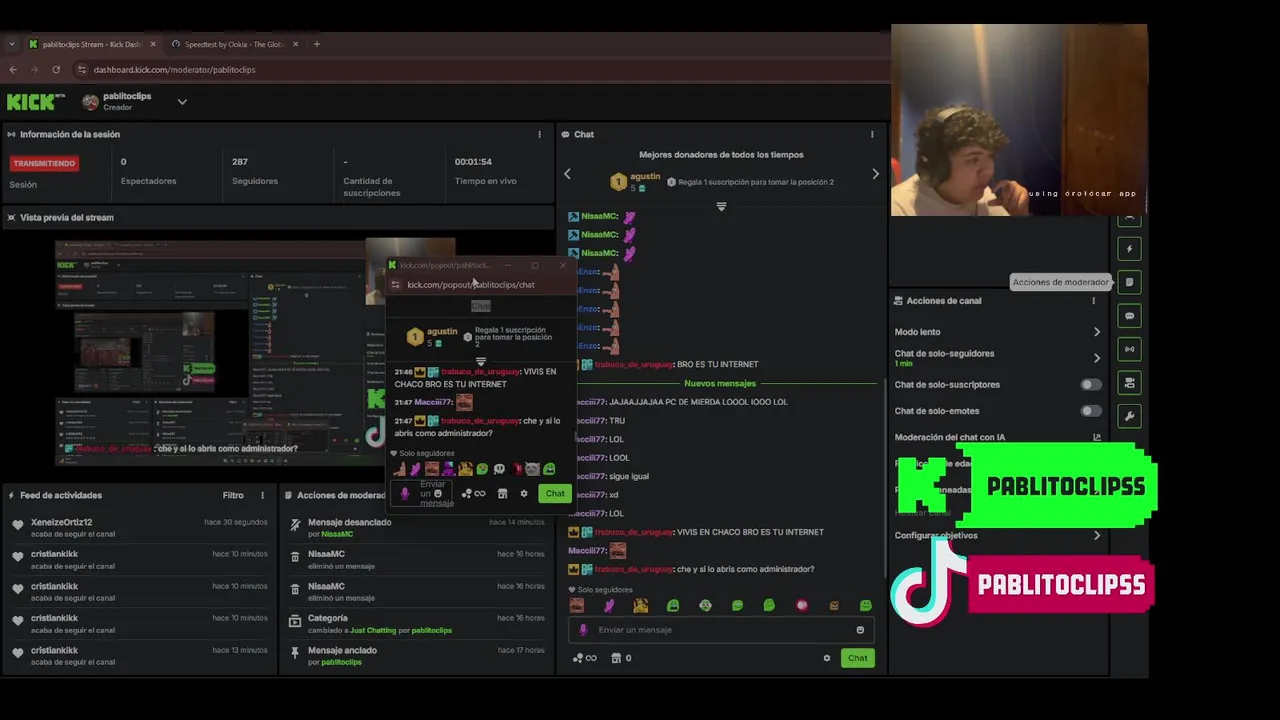Reload the dashboard page

tap(56, 70)
